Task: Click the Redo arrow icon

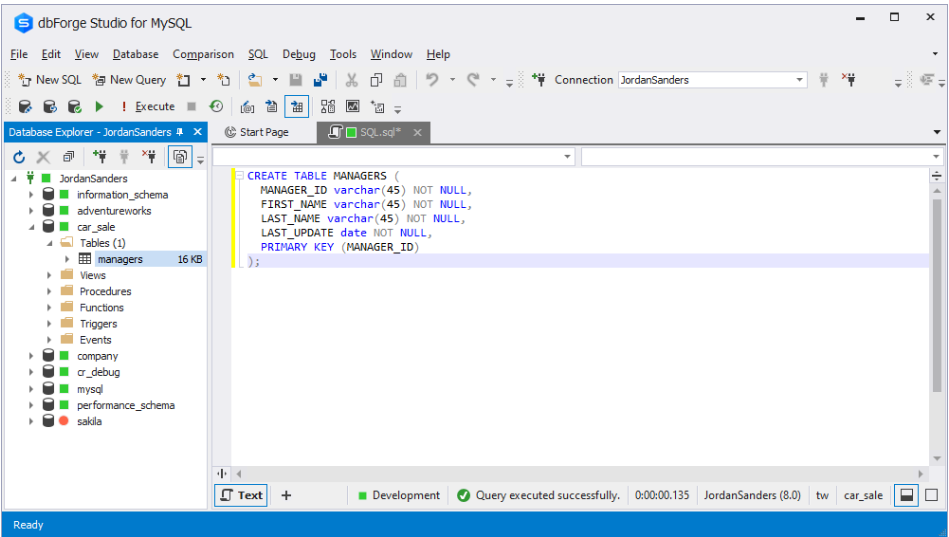Action: 473,80
